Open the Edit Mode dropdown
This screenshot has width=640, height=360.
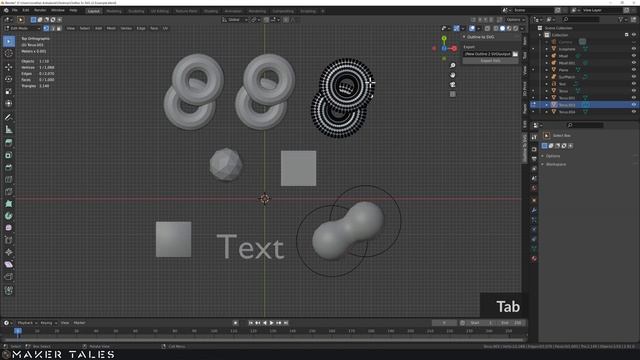[x=22, y=28]
